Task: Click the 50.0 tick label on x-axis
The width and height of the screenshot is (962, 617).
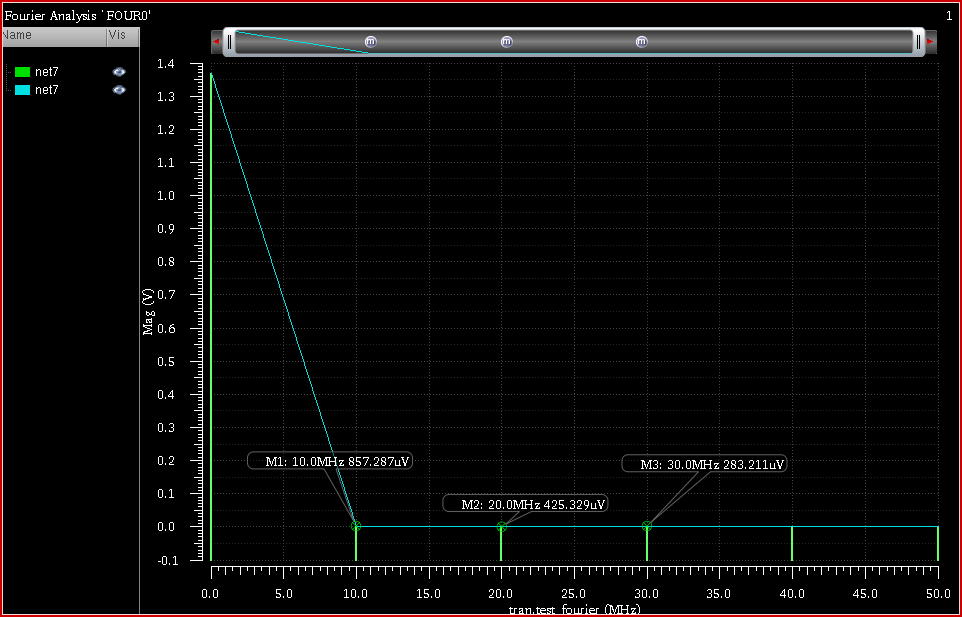Action: coord(937,592)
